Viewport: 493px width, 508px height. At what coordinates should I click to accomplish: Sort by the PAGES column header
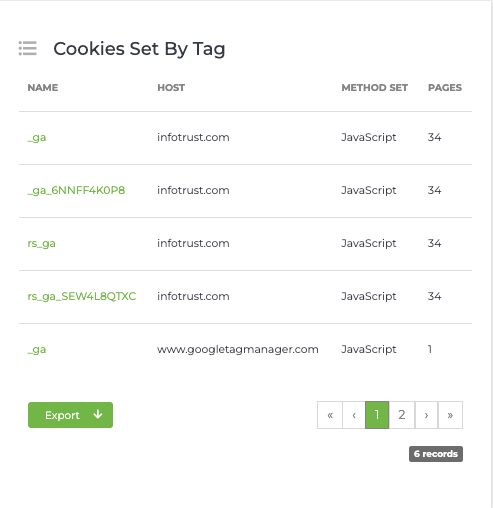tap(445, 88)
